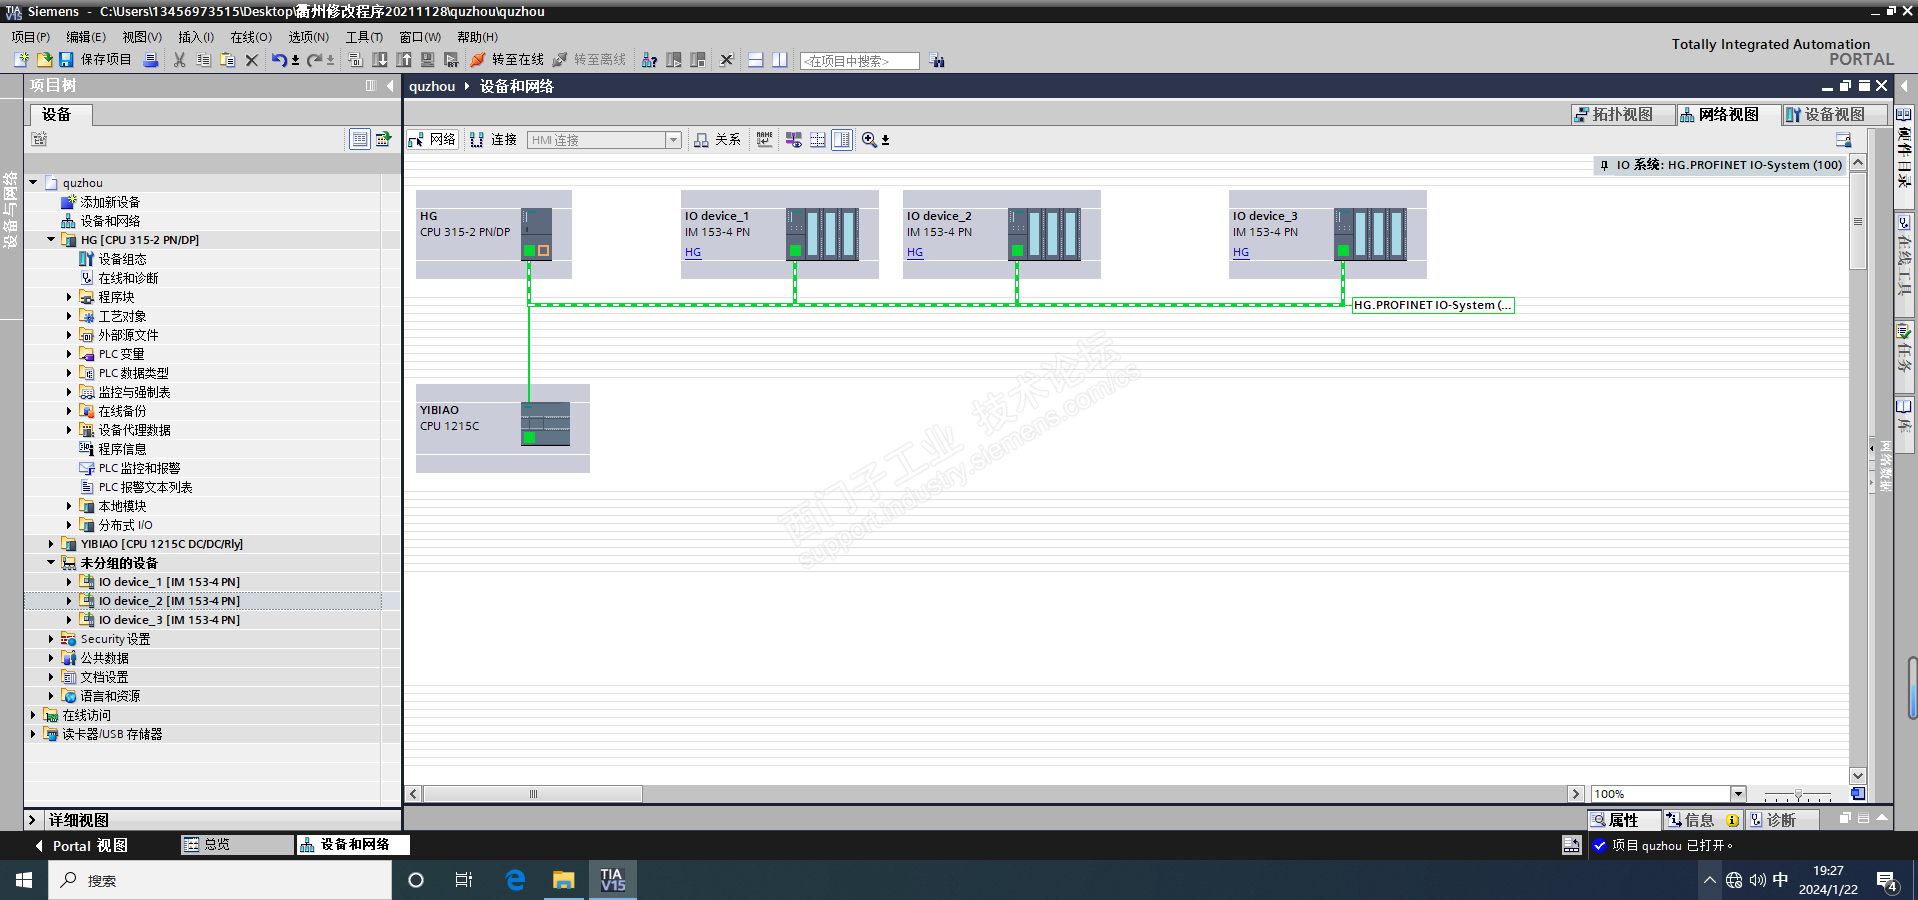Viewport: 1918px width, 900px height.
Task: Click the paste icon in the main toolbar
Action: (x=228, y=60)
